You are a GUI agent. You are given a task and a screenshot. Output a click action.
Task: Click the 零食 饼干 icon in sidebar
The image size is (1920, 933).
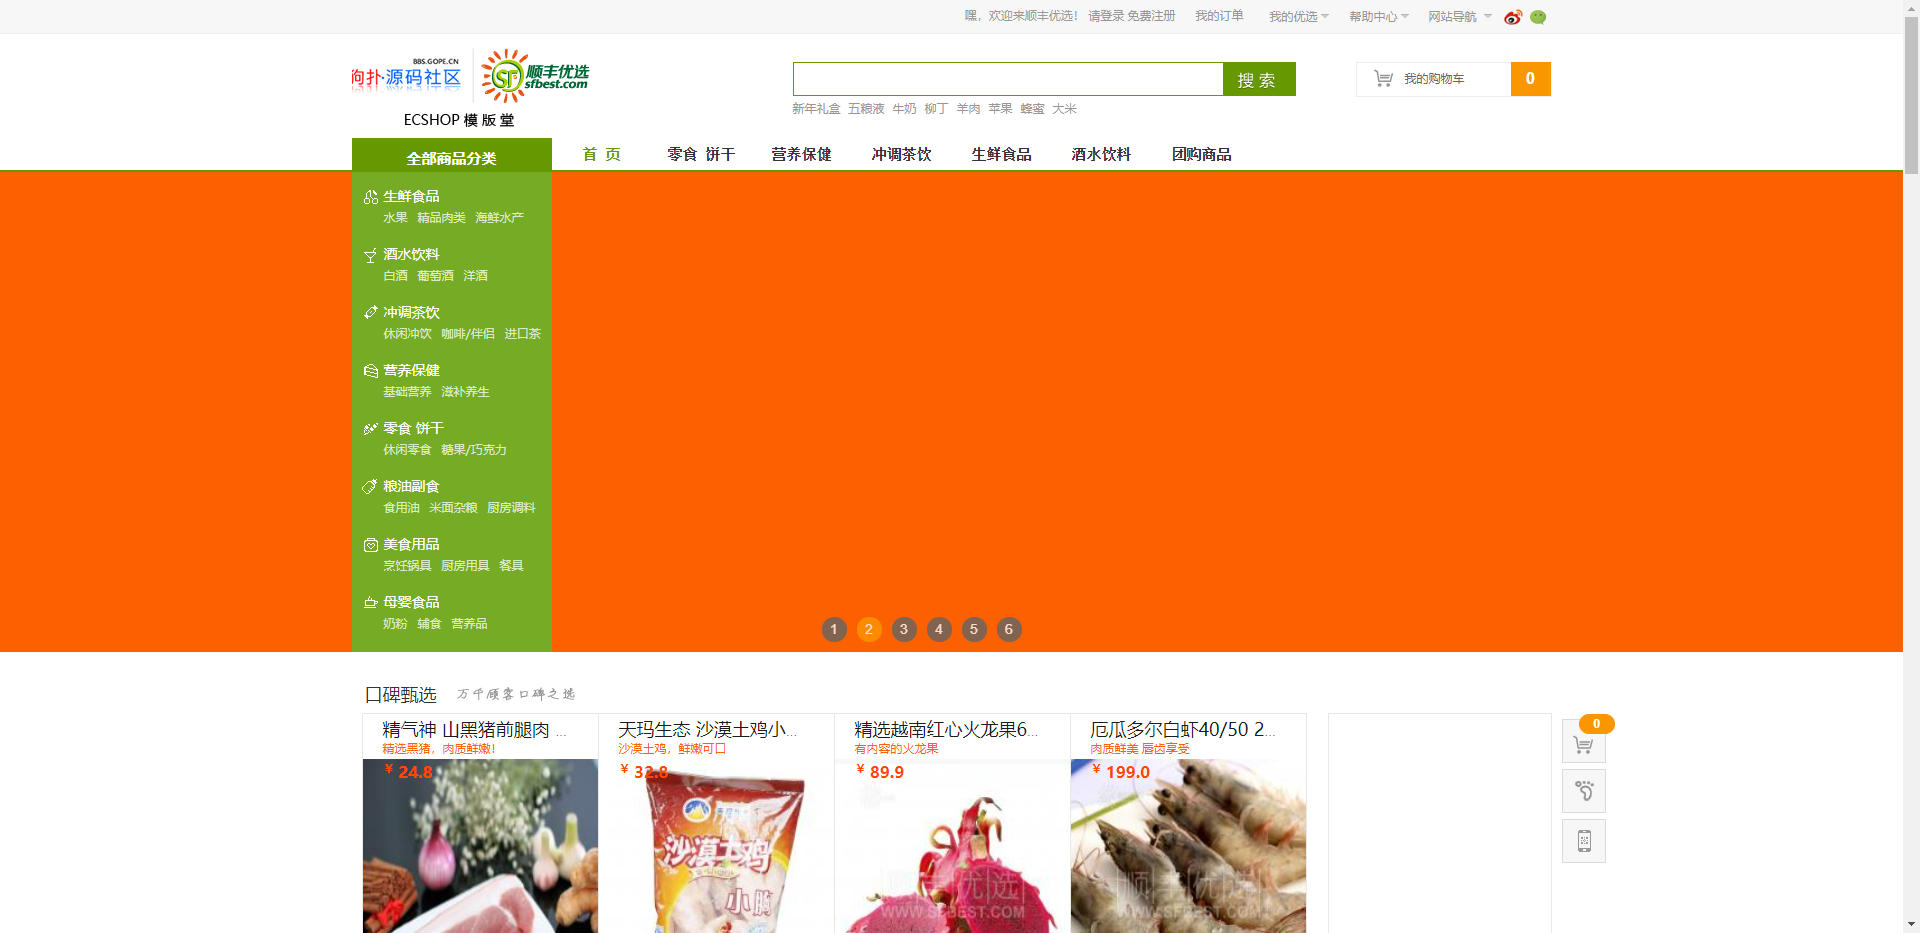[x=370, y=429]
